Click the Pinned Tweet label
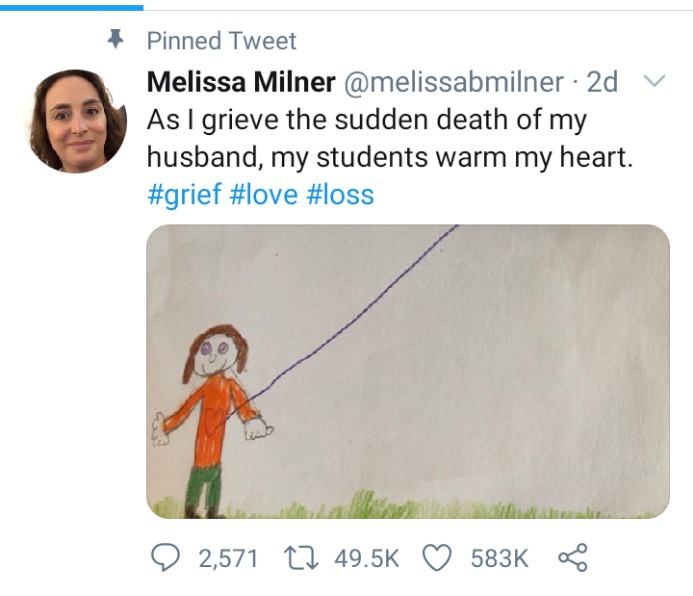 (x=221, y=41)
